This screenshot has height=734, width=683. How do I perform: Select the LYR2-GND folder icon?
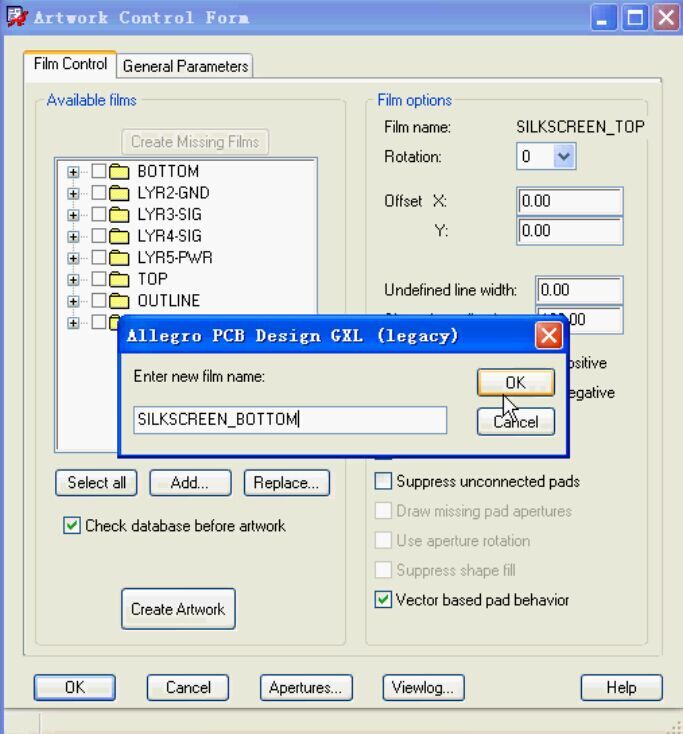119,193
